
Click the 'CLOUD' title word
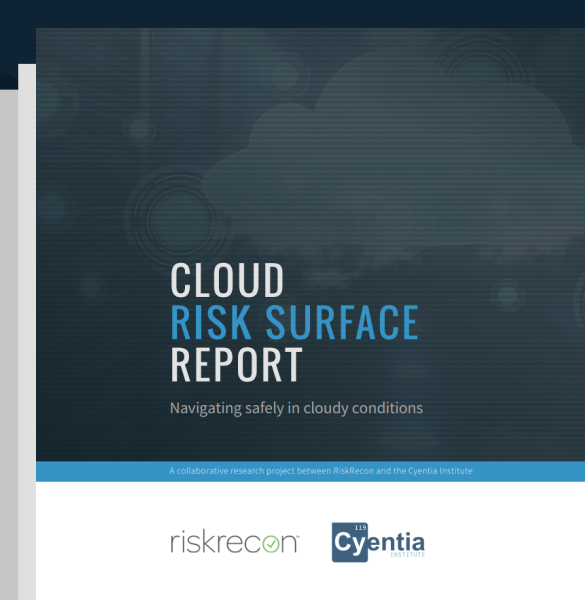click(x=227, y=280)
